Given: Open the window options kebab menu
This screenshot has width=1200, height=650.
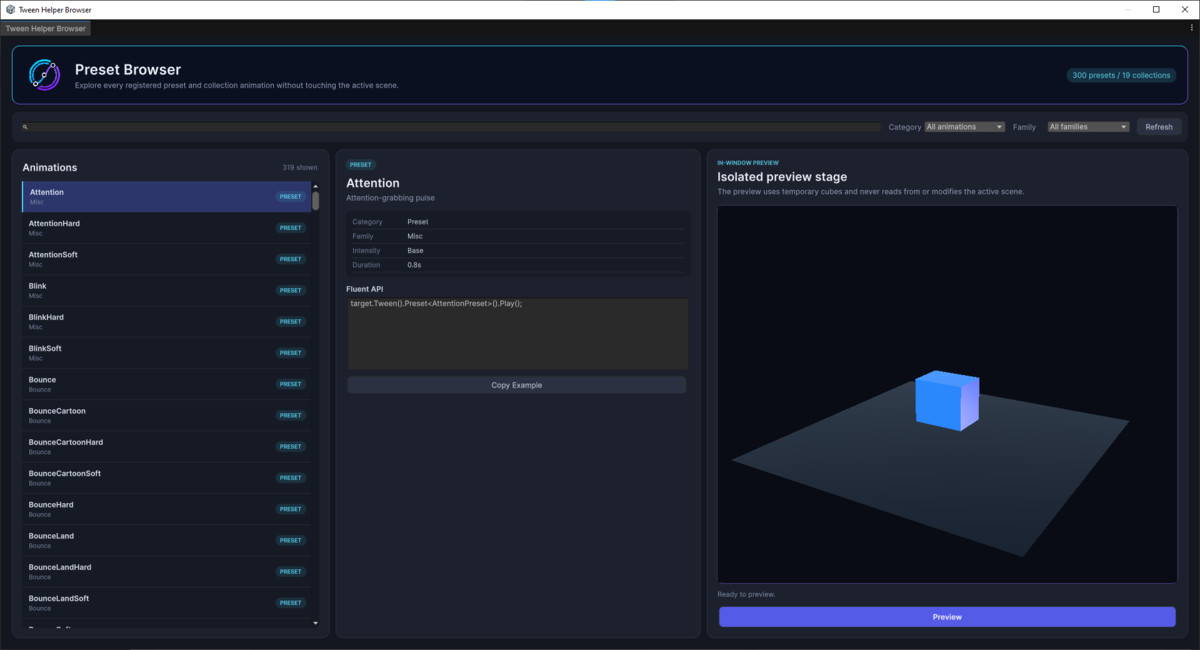Looking at the screenshot, I should (1191, 28).
